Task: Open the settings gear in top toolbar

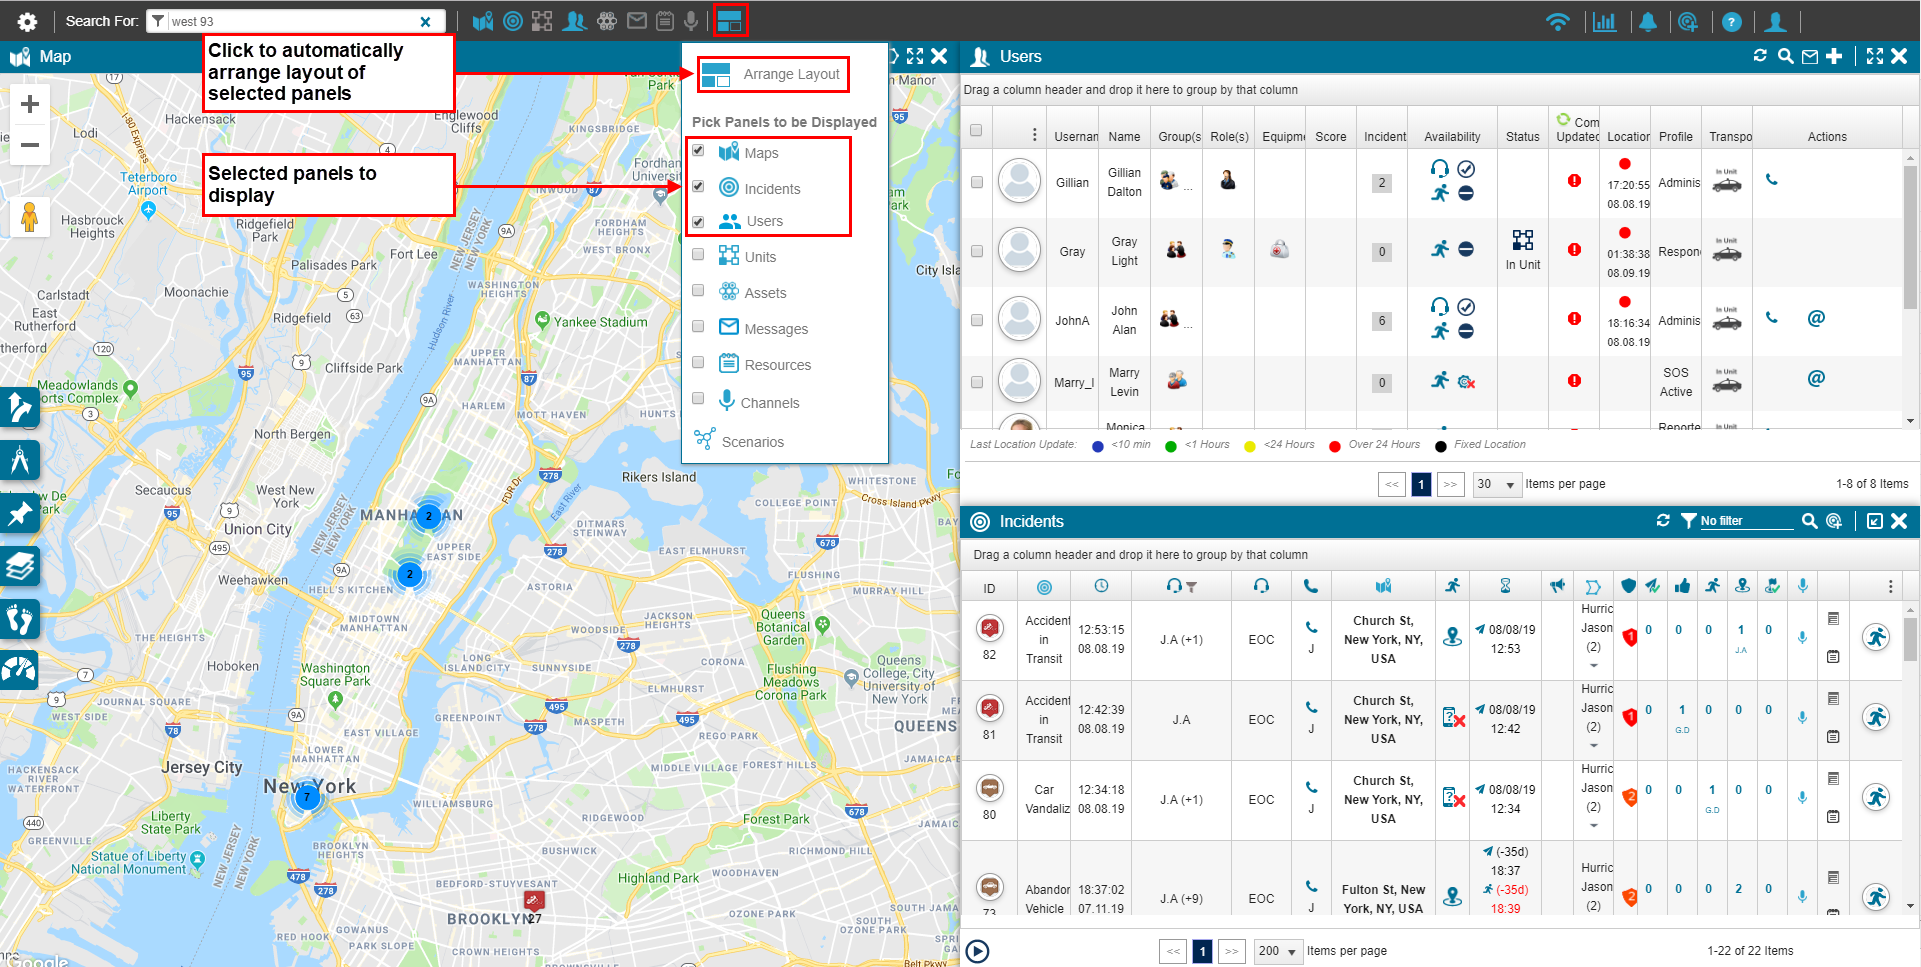Action: (x=27, y=21)
